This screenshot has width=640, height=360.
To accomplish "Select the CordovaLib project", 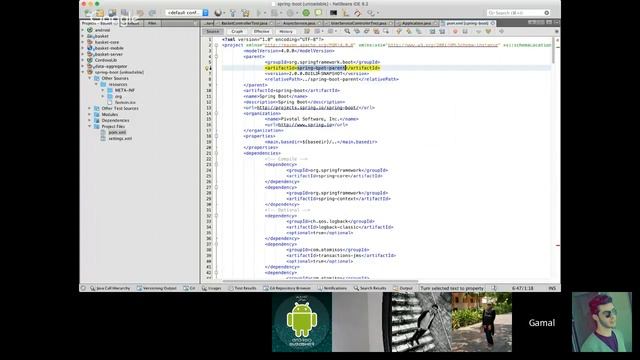I will [106, 60].
